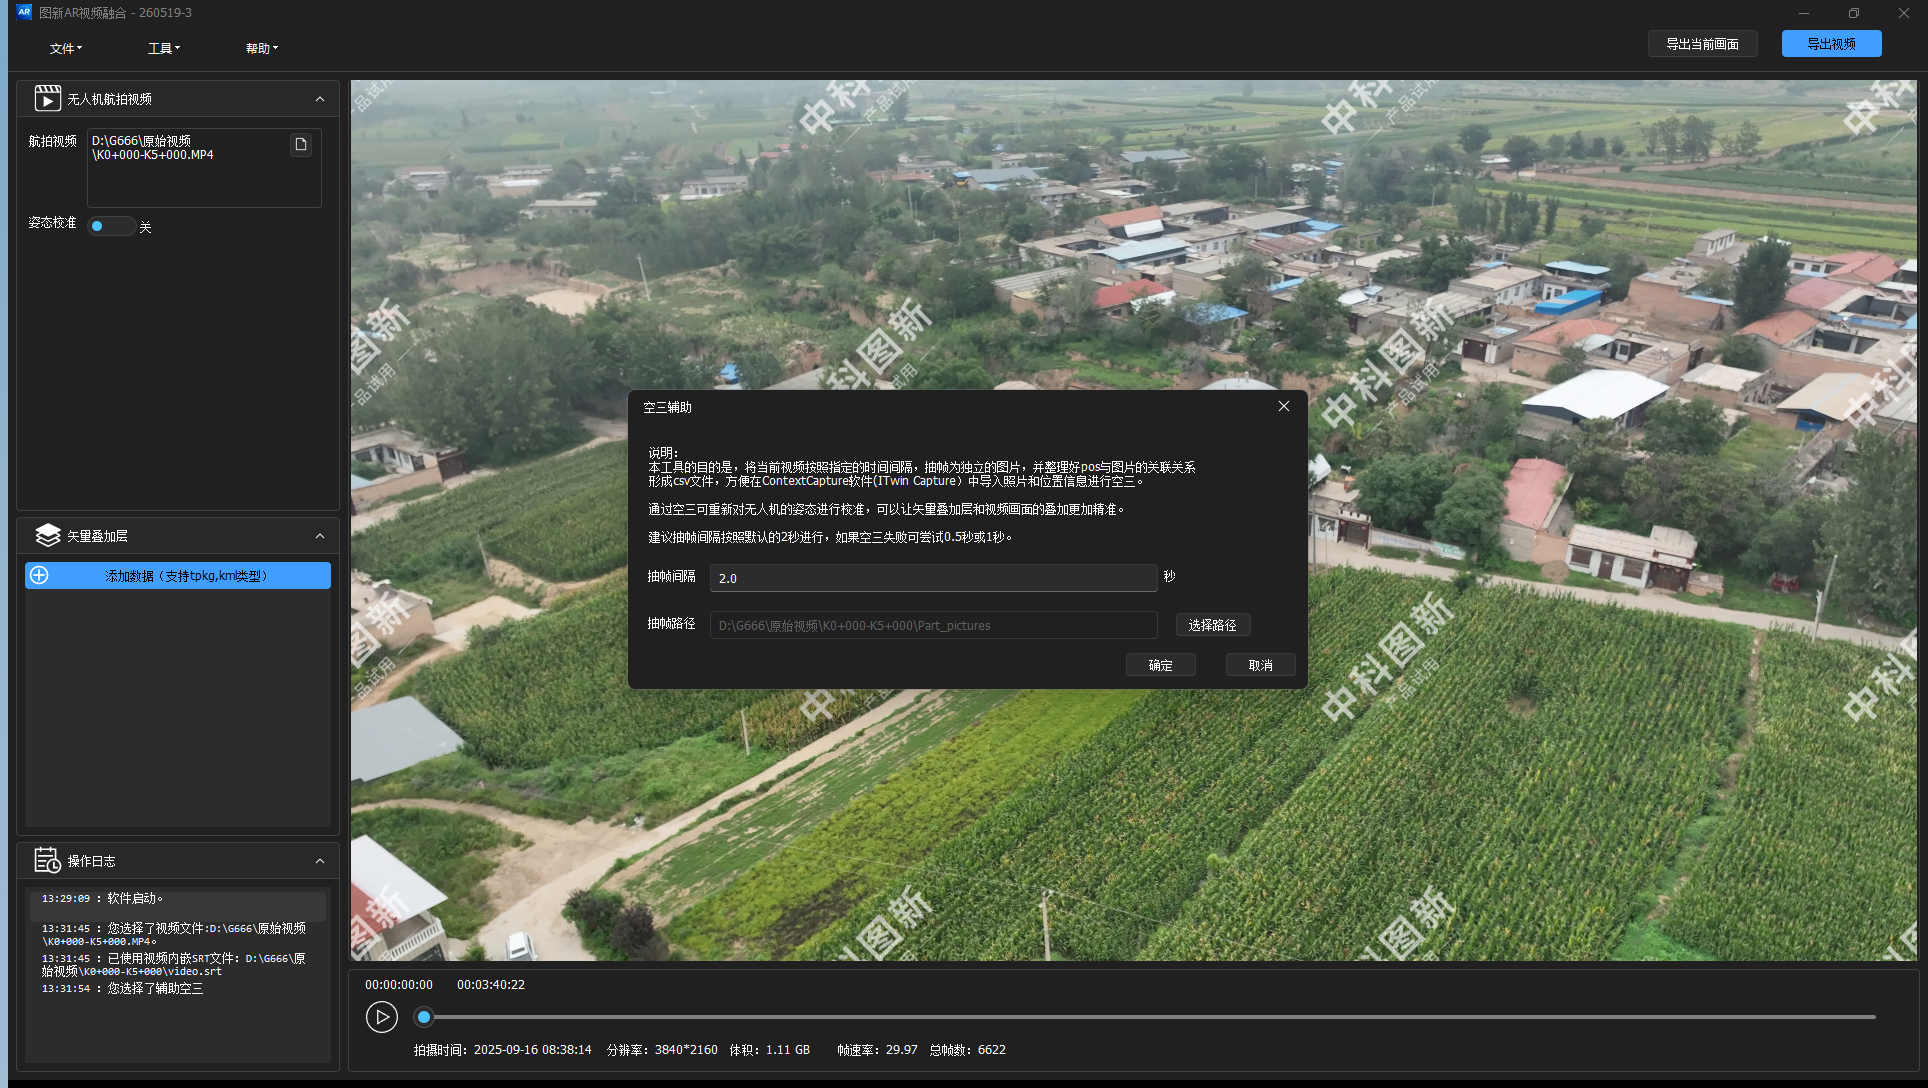
Task: Click the 抽帧间隔 input field
Action: click(933, 578)
